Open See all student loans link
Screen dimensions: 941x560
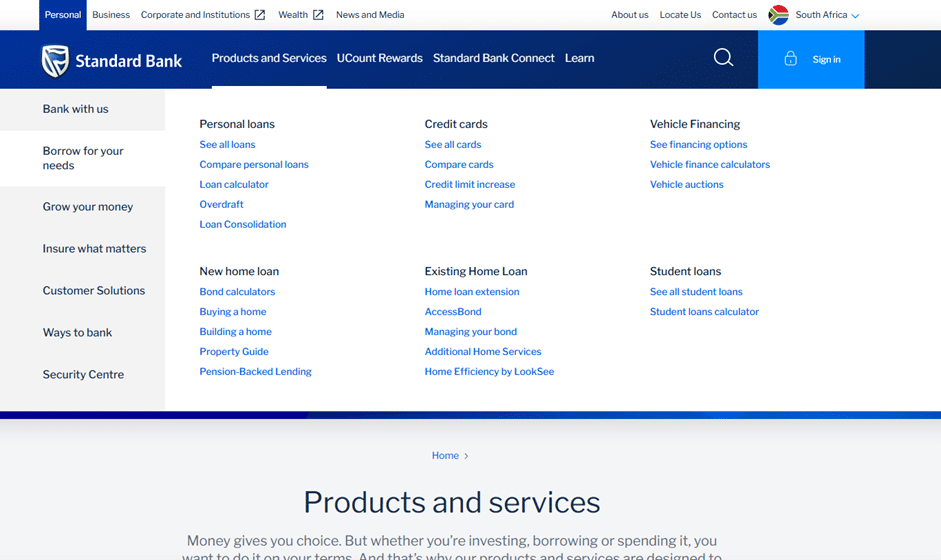tap(696, 292)
